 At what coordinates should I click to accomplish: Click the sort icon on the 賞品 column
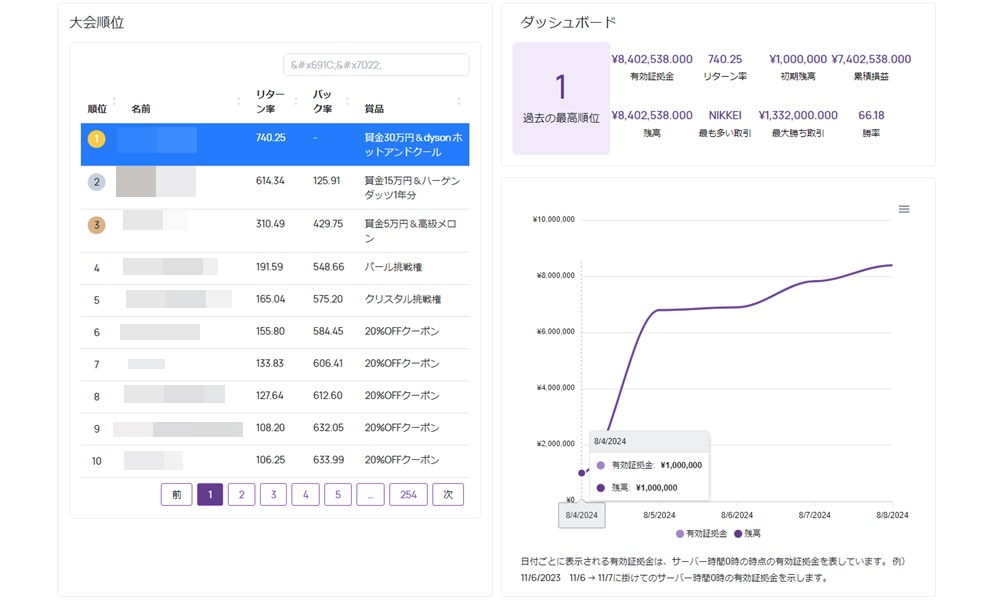tap(459, 102)
